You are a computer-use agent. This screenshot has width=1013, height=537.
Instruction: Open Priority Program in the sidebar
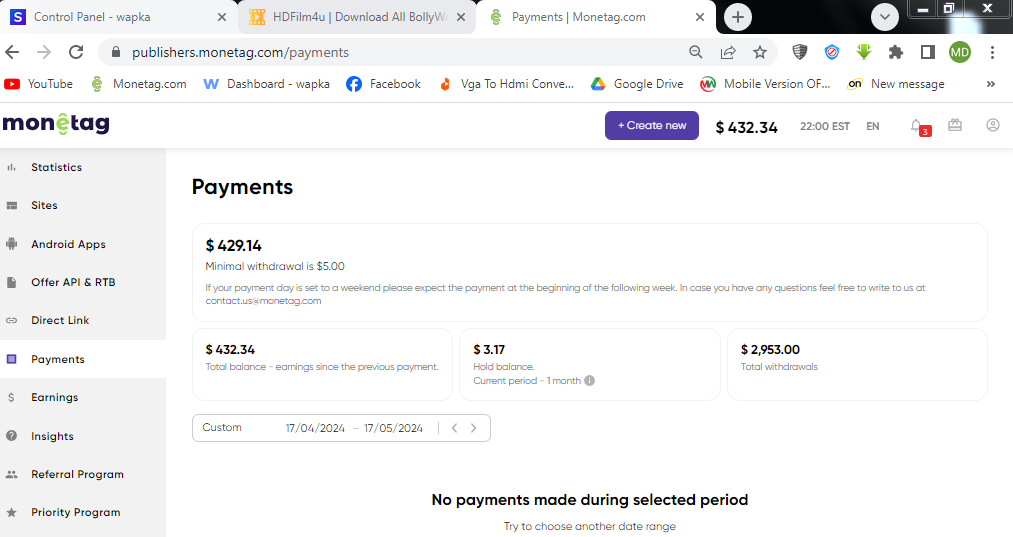tap(83, 512)
